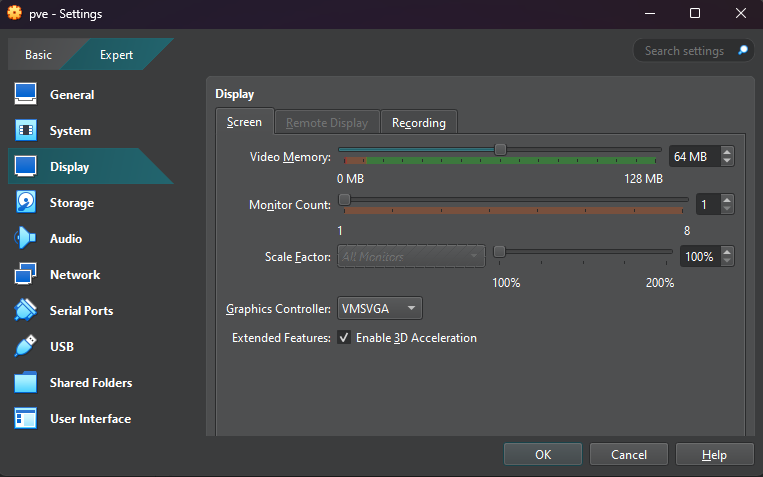Open the USB settings icon
Viewport: 763px width, 477px height.
click(26, 347)
